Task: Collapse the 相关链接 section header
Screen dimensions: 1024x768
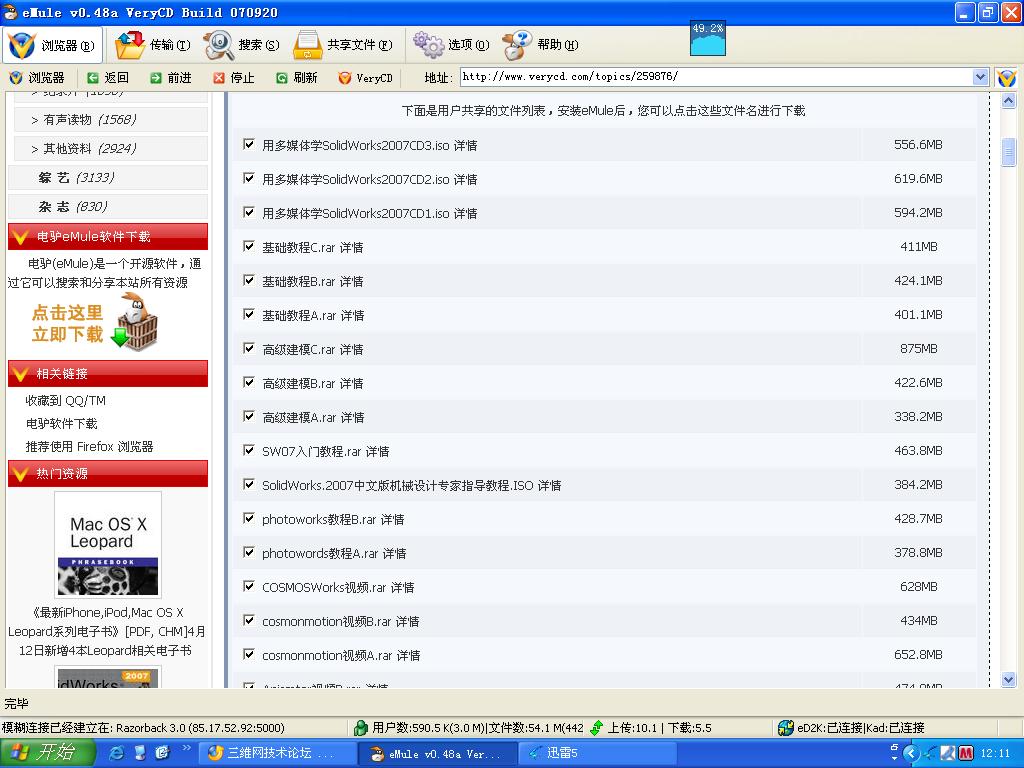Action: (108, 374)
